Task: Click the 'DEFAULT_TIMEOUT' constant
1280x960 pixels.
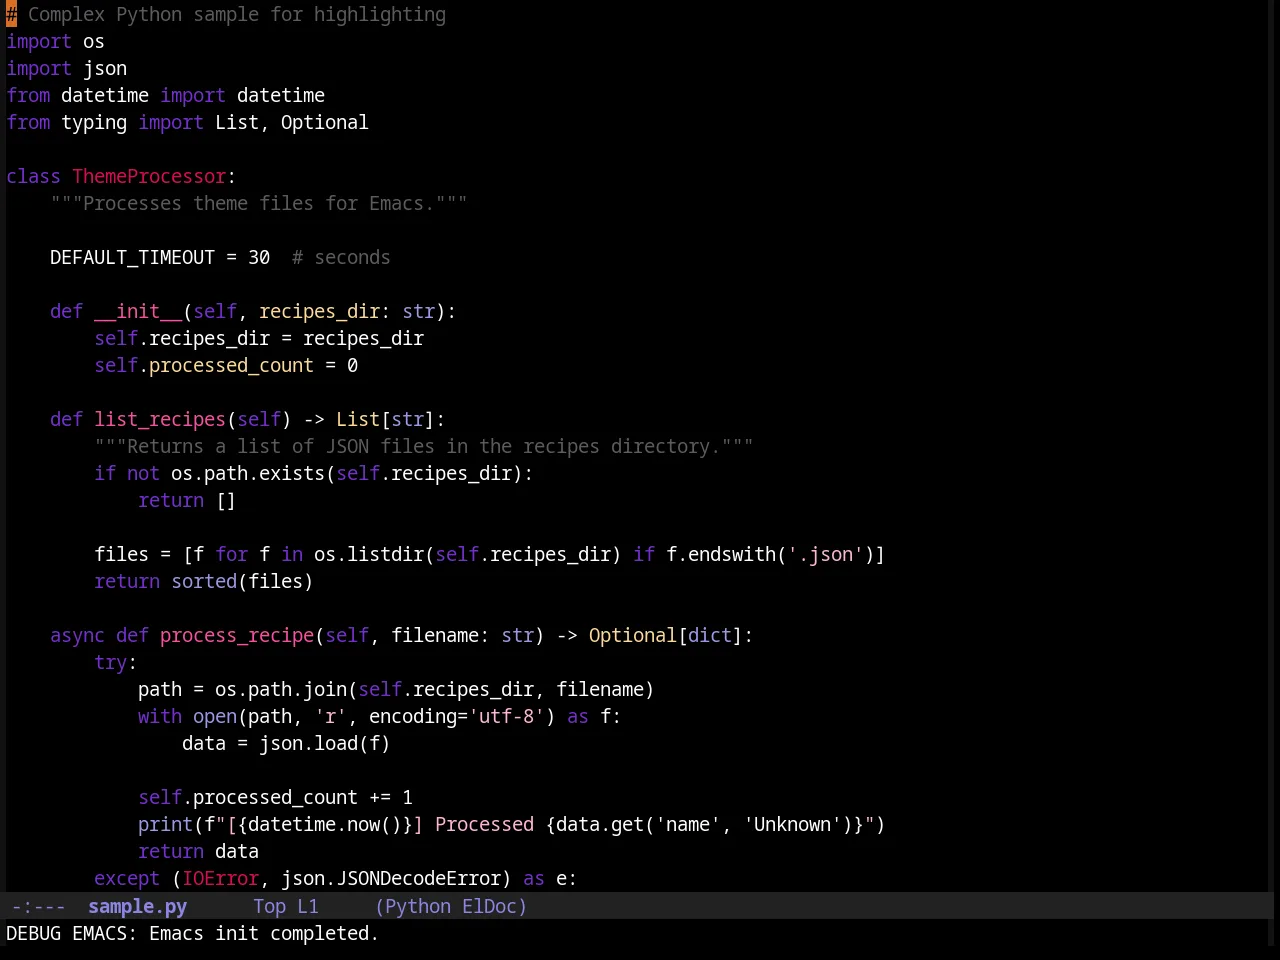Action: [x=132, y=257]
